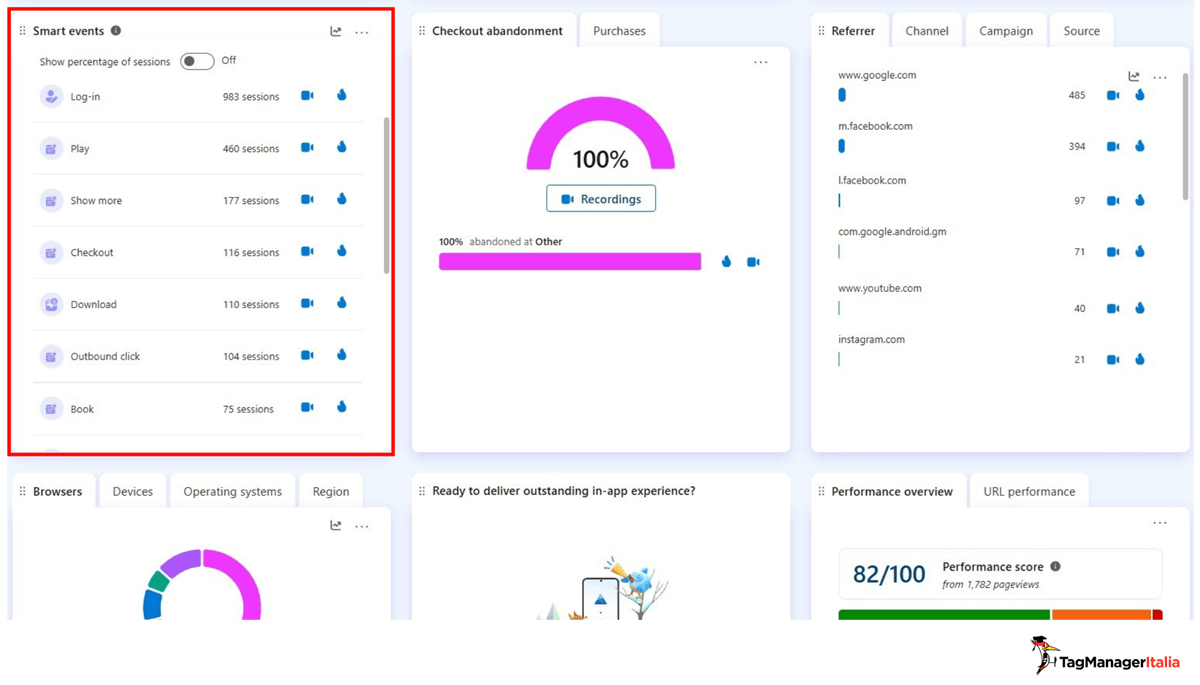Click the heatmap icon for instagram.com
Viewport: 1200px width, 685px height.
[x=1140, y=359]
